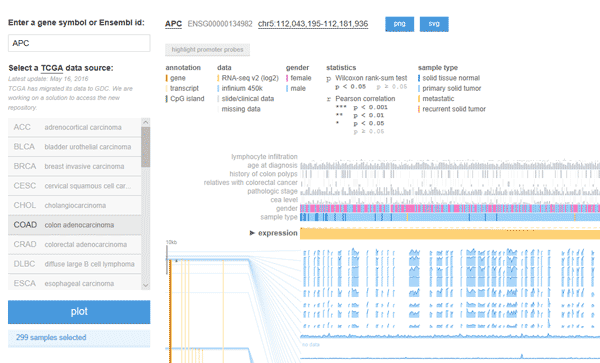The height and width of the screenshot is (363, 600).
Task: Select CESC cervical squamous cell dataset
Action: tap(75, 186)
